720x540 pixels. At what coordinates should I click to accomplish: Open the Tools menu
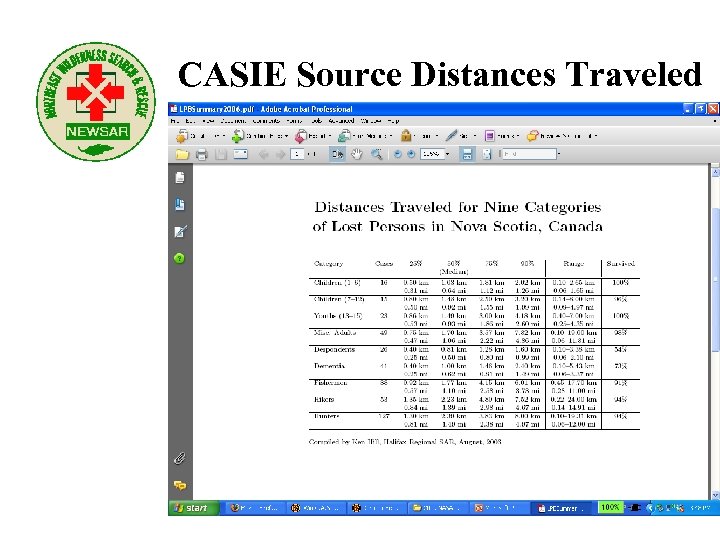316,121
